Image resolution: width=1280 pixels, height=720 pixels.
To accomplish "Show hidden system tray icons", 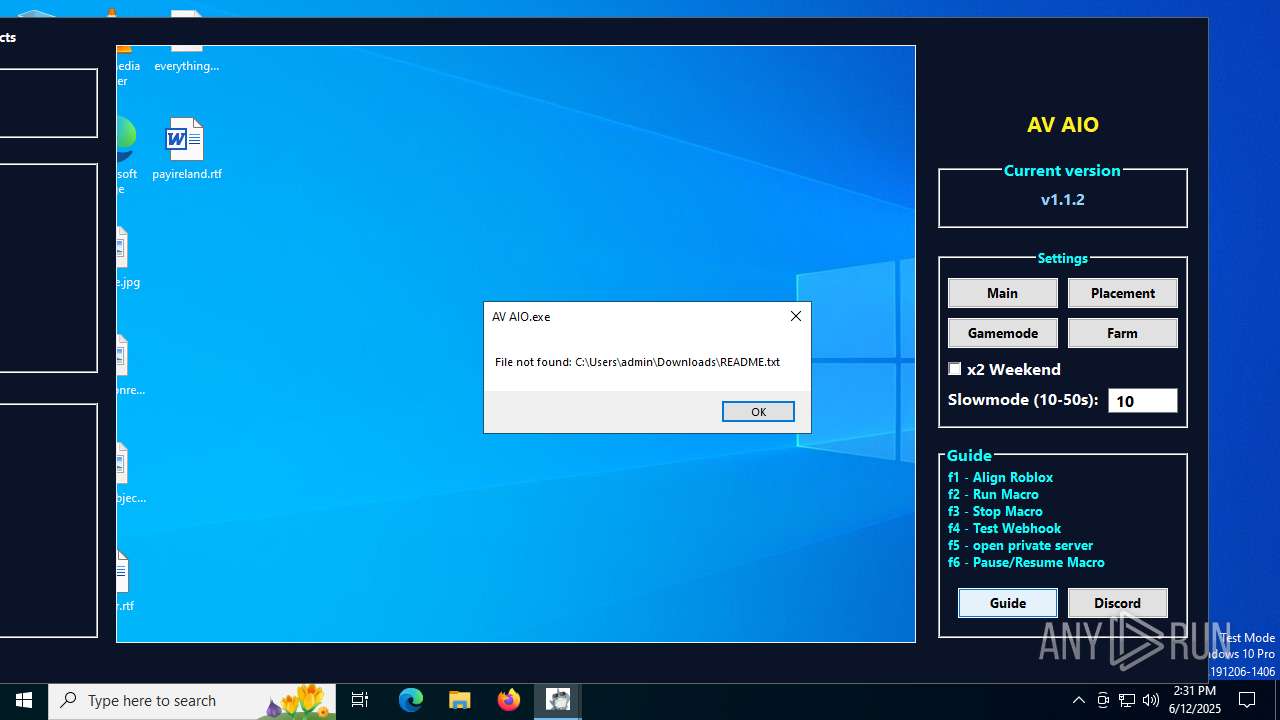I will [x=1078, y=700].
